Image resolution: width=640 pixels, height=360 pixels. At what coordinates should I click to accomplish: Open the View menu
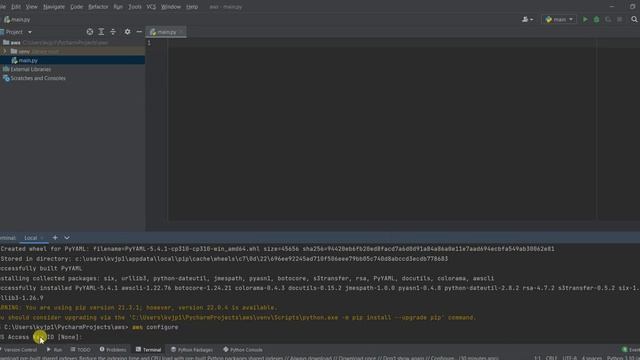[x=31, y=7]
